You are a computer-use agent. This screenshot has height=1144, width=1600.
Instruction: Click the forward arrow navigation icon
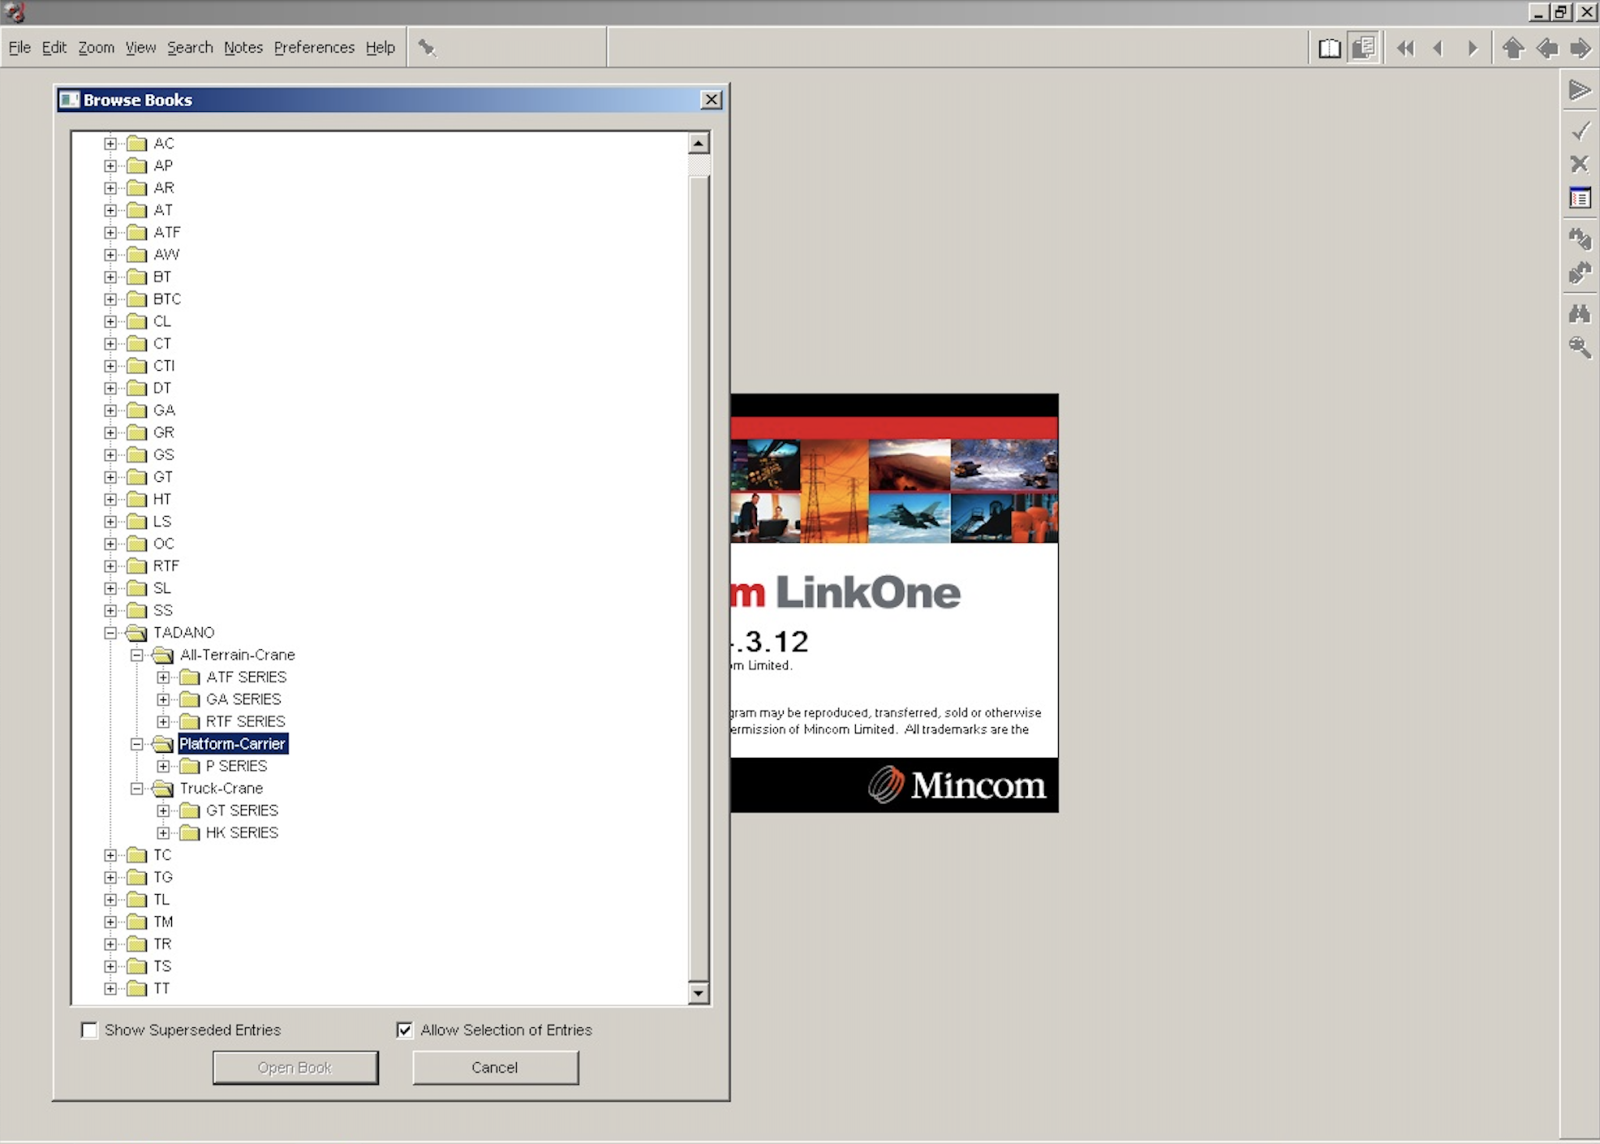[1581, 48]
